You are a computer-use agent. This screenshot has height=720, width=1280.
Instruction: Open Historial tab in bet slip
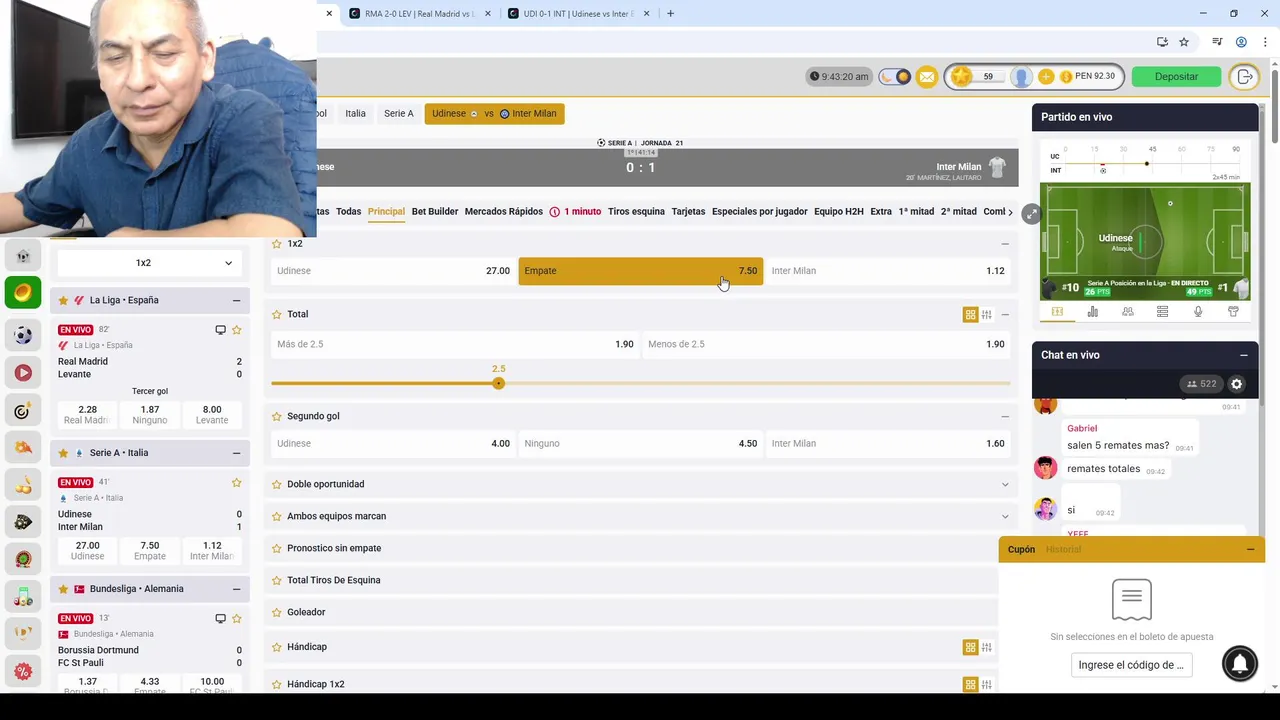click(1063, 549)
